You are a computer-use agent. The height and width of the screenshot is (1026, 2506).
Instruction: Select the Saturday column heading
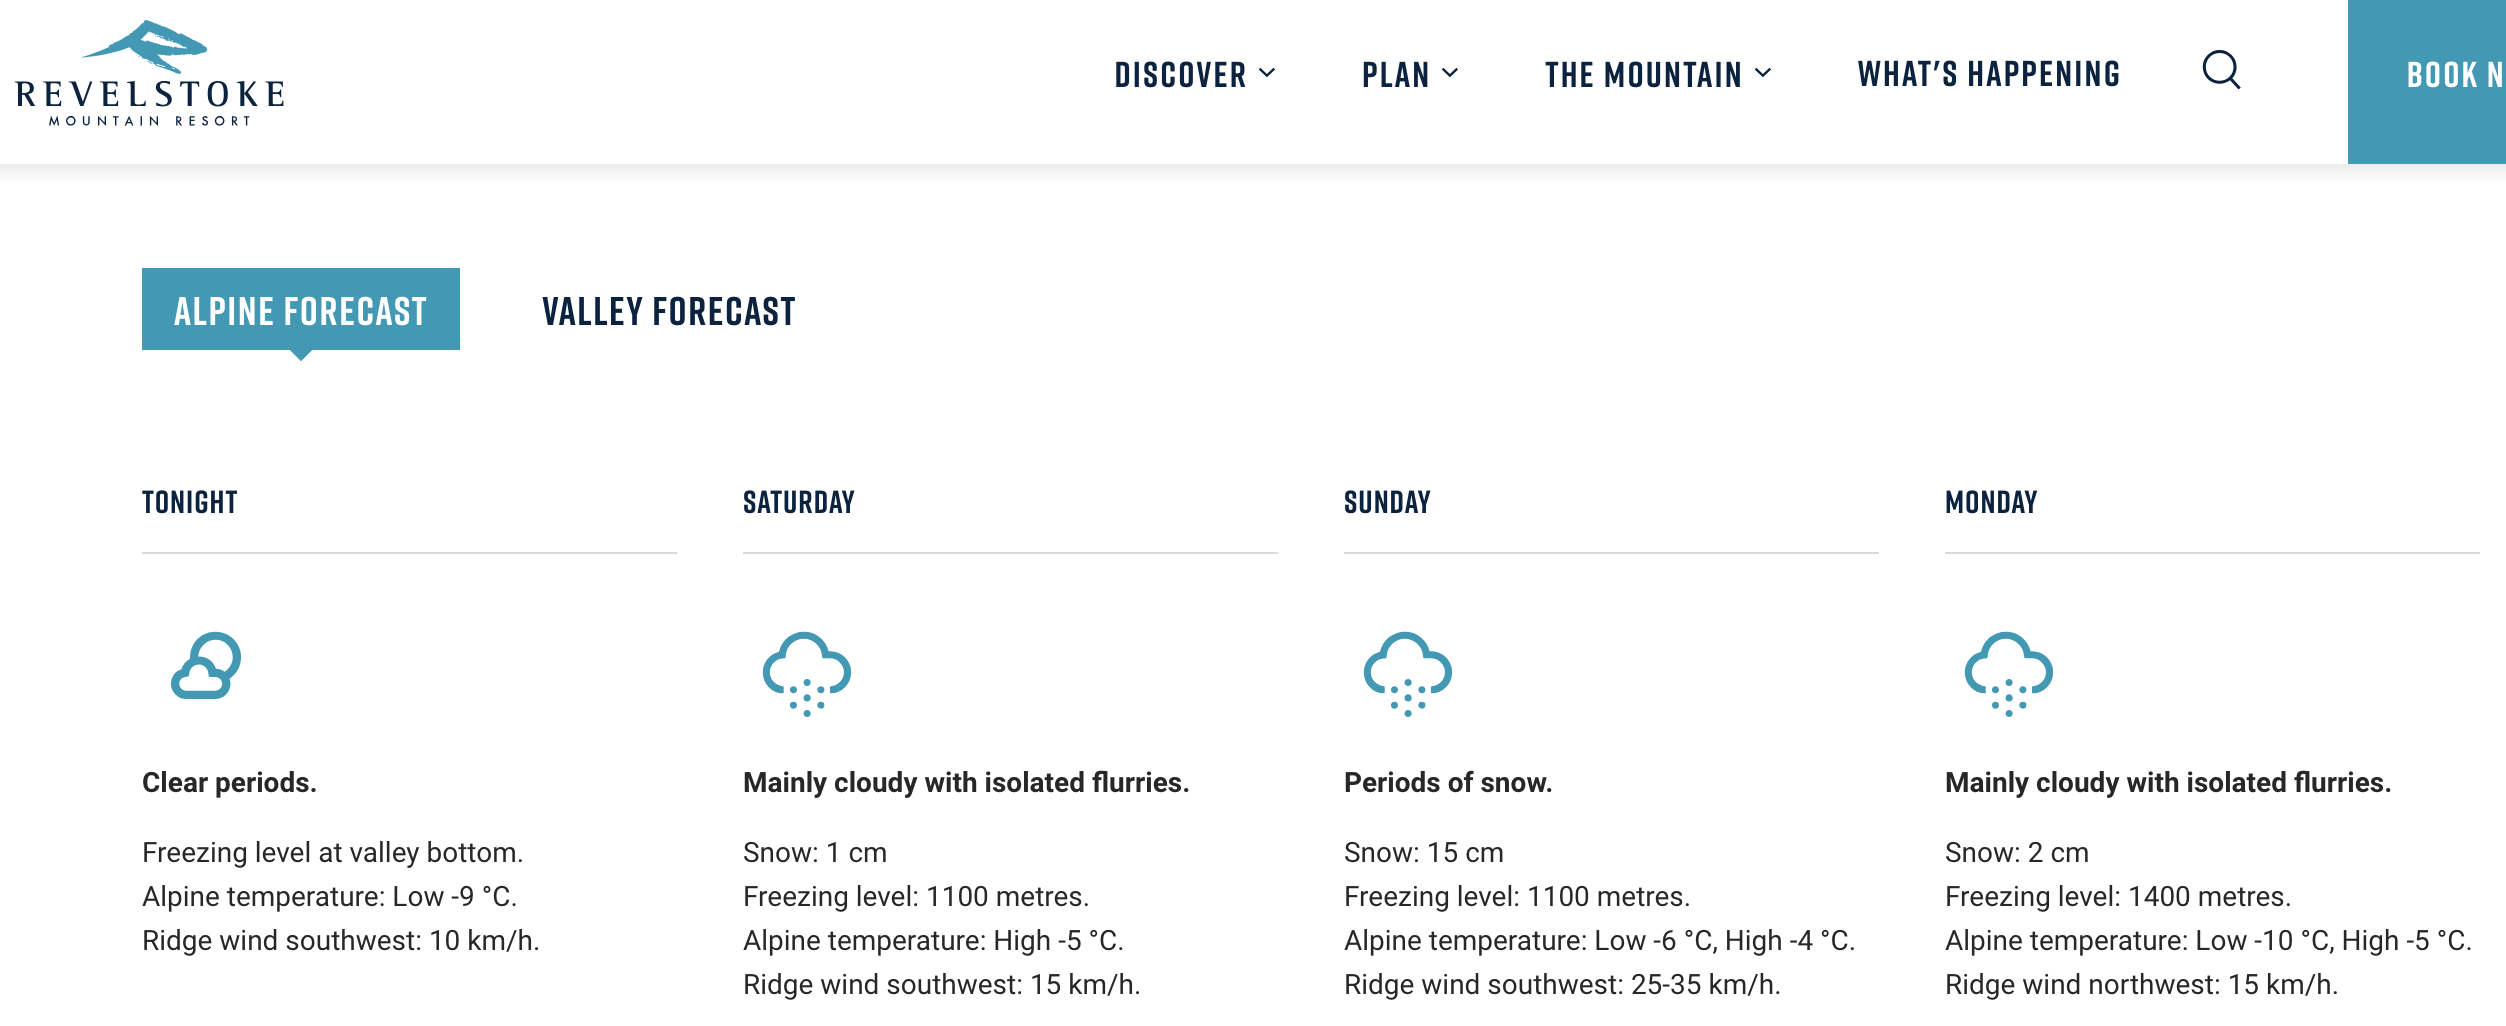coord(798,502)
